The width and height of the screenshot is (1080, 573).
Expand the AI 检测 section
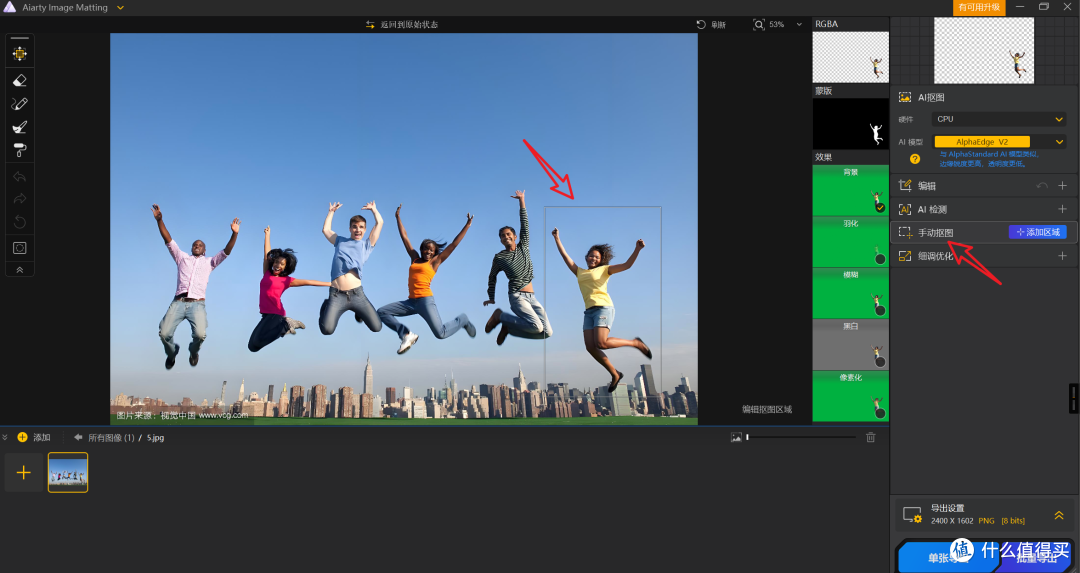tap(1062, 209)
